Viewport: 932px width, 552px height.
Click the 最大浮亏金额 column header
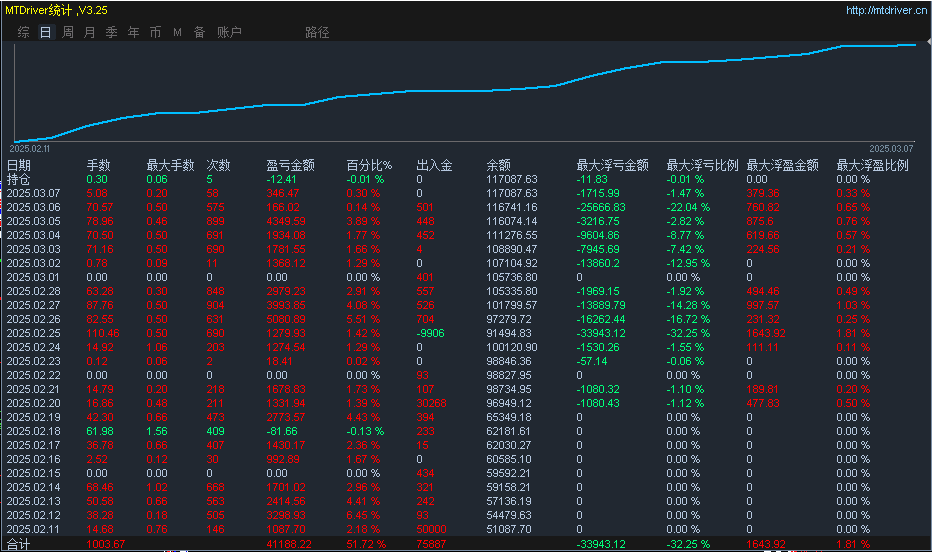click(x=612, y=165)
